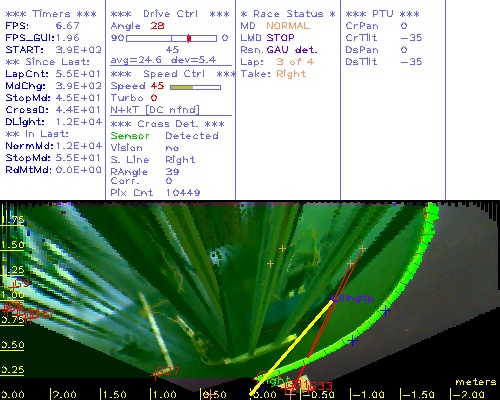The image size is (500, 400).
Task: Click the Turbo value 0
Action: click(x=154, y=98)
